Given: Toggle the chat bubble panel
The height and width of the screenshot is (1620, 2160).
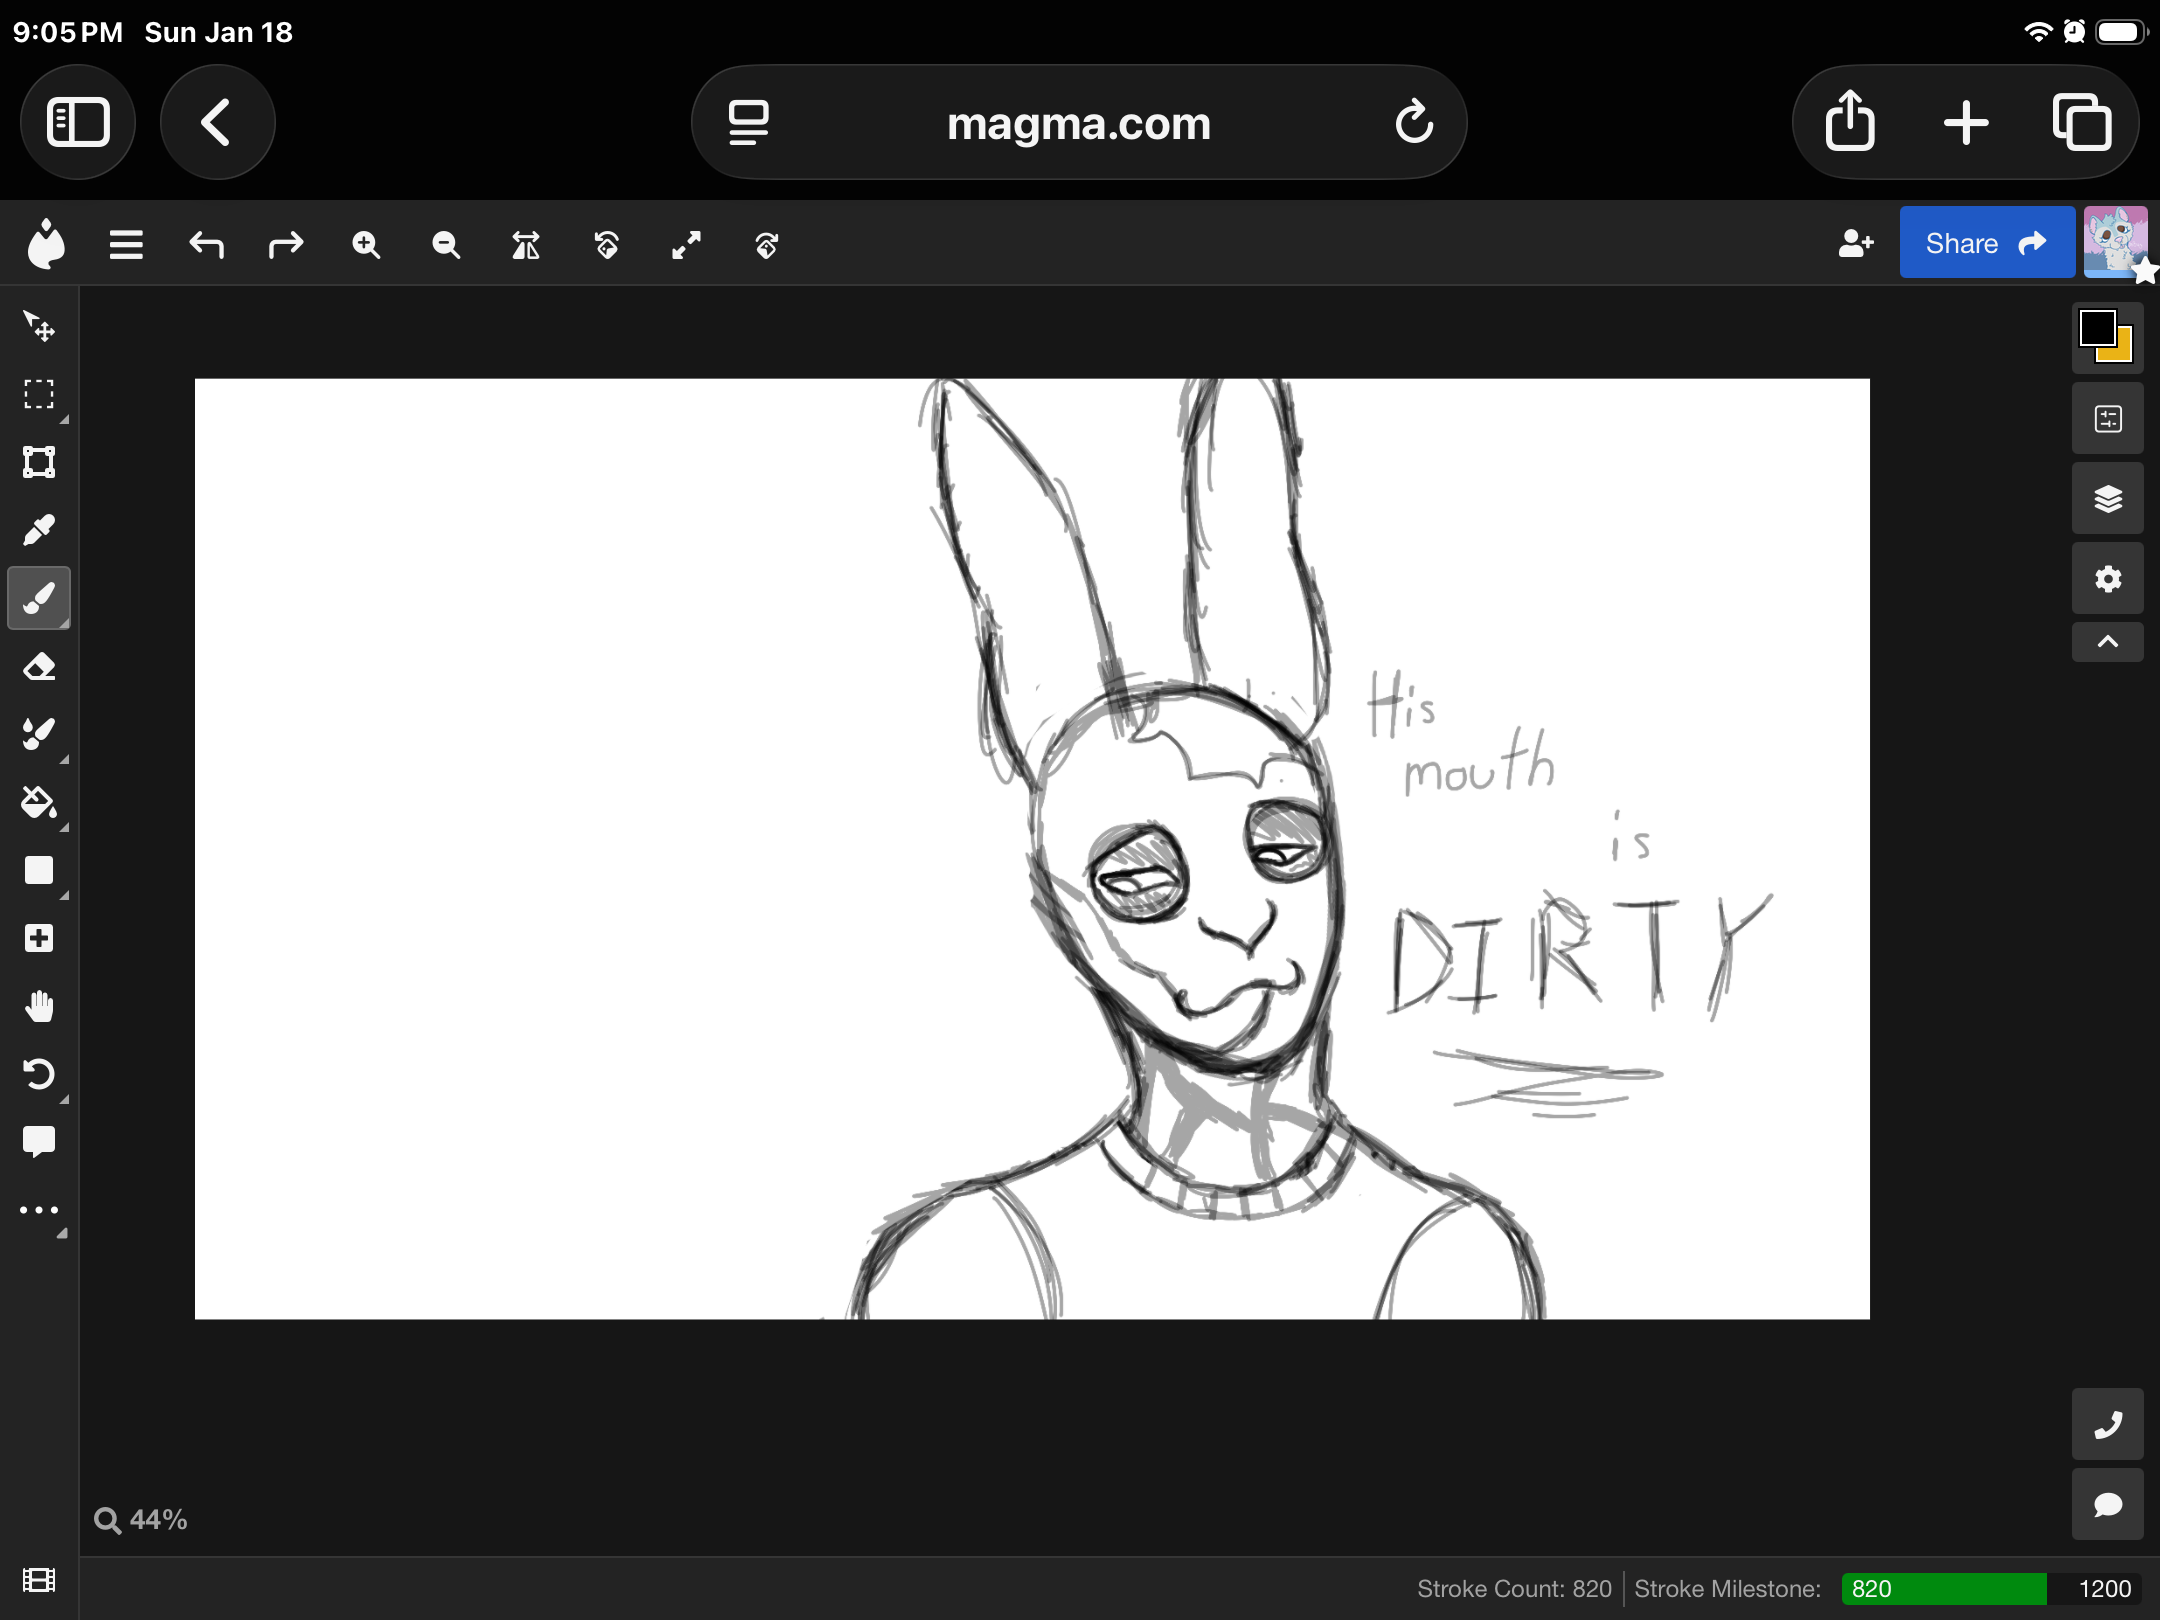Looking at the screenshot, I should (x=2107, y=1504).
